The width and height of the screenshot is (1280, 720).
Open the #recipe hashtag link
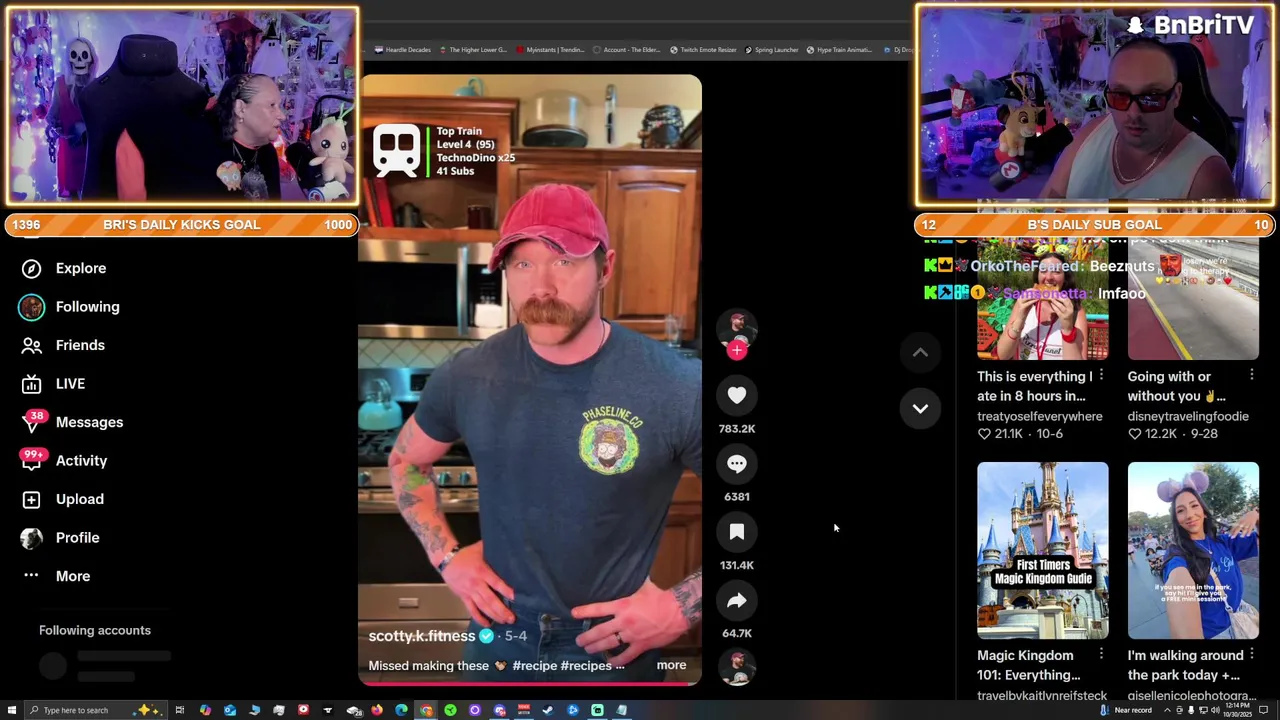tap(534, 666)
